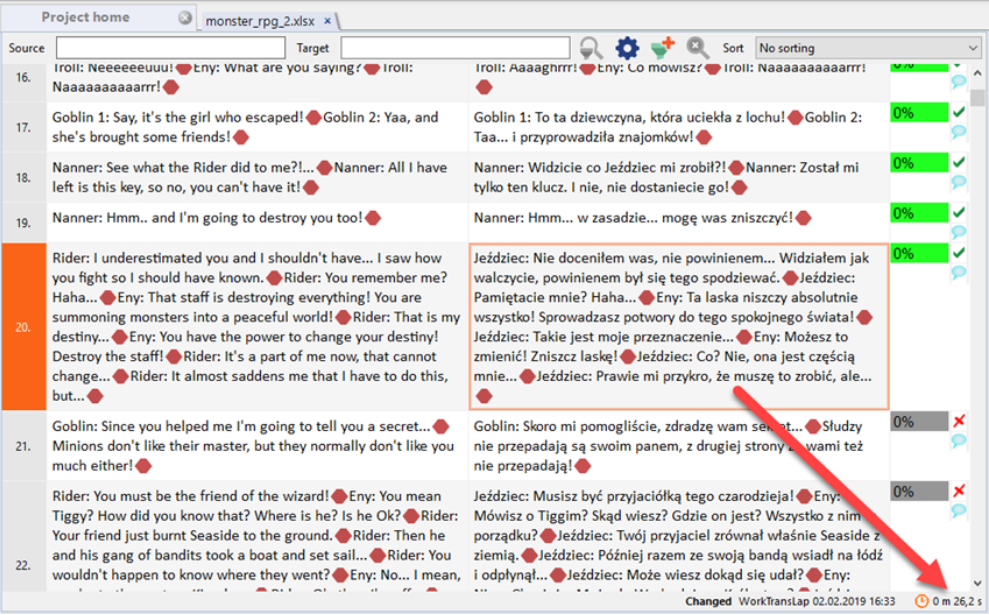
Task: Open the Sort dropdown showing No sorting
Action: point(868,48)
